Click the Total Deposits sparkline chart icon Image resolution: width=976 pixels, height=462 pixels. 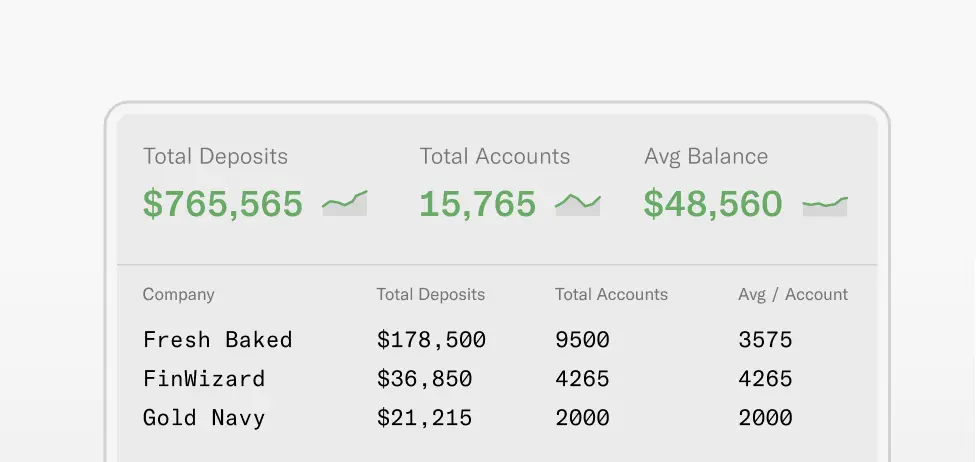(x=345, y=203)
